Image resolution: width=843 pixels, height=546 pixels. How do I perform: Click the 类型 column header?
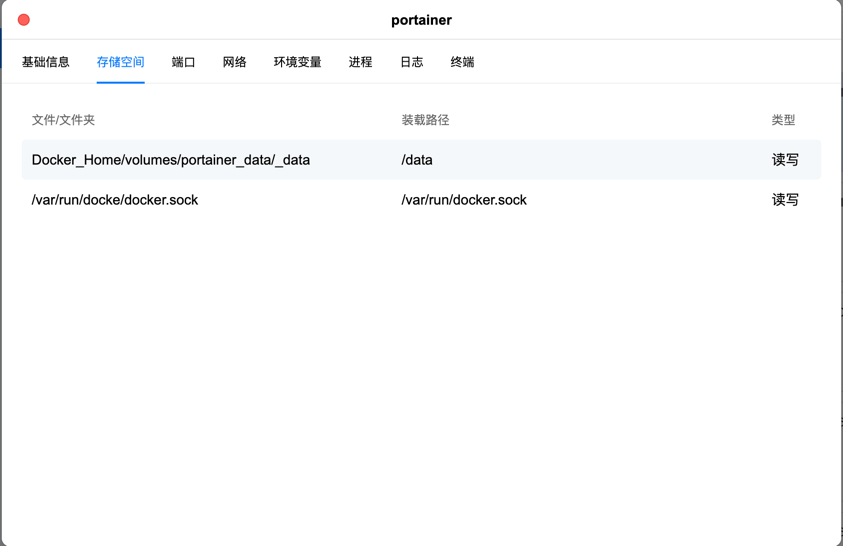tap(783, 120)
